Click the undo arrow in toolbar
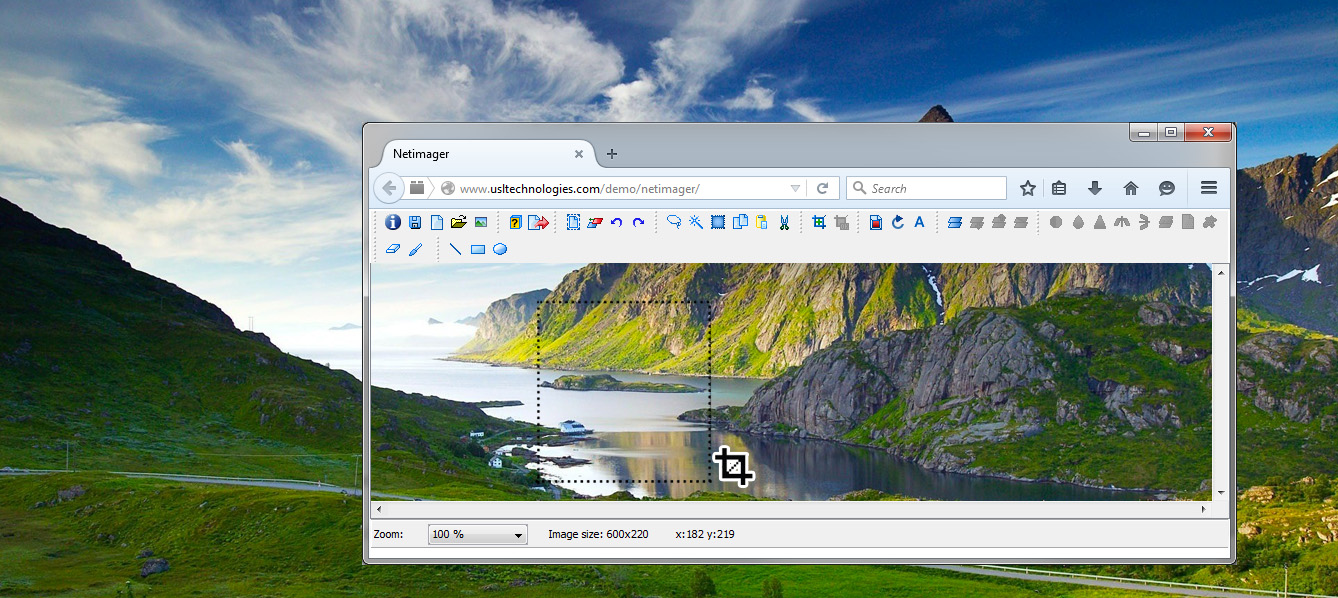 point(617,222)
